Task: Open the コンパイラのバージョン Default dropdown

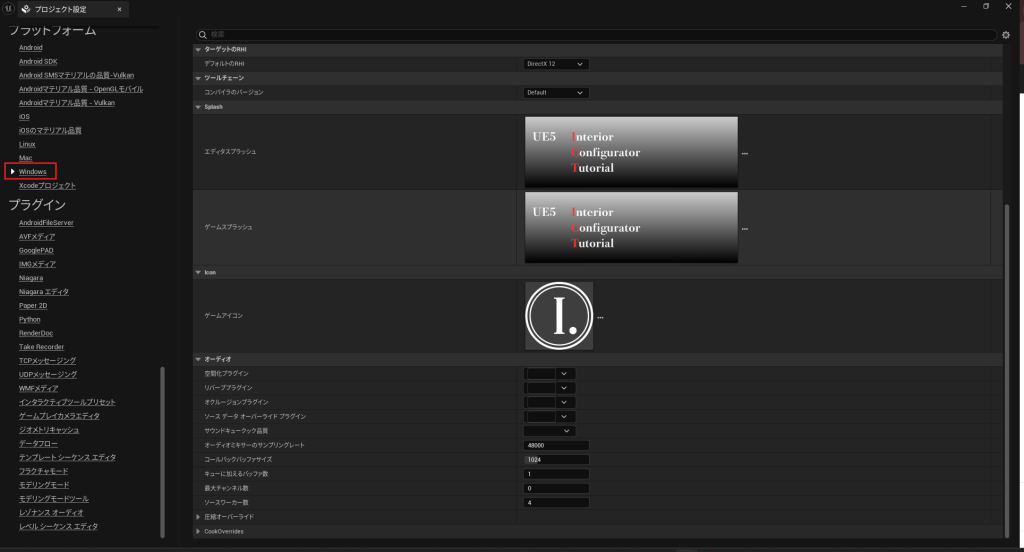Action: [556, 93]
